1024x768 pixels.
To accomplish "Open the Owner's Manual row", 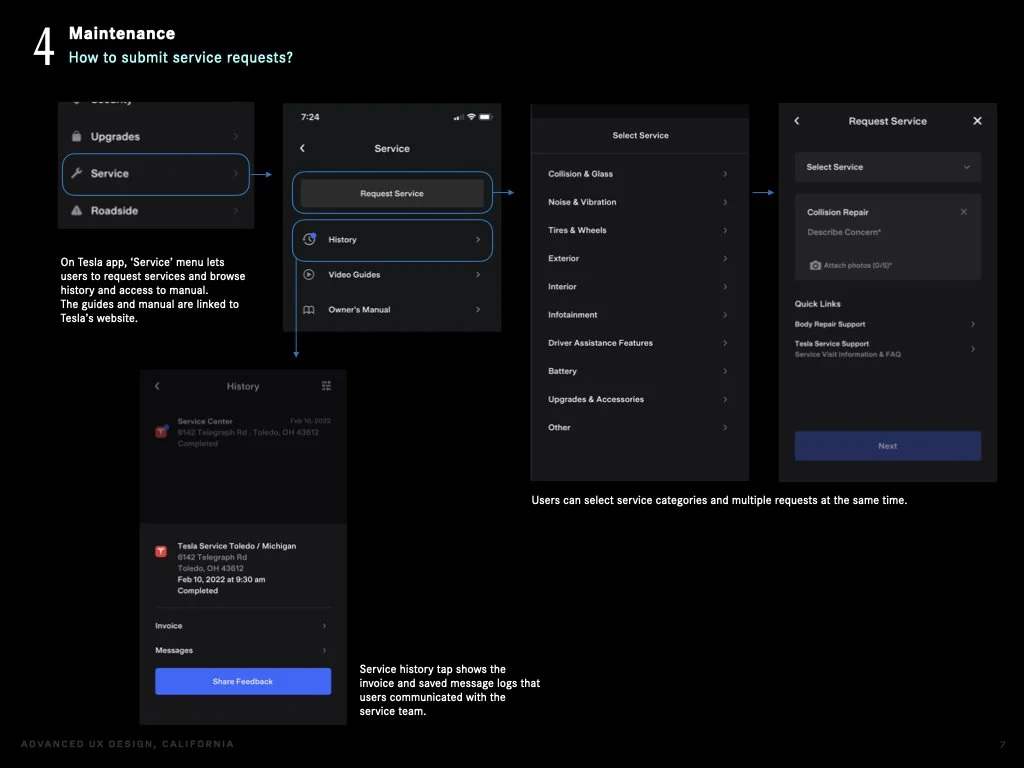I will coord(392,310).
